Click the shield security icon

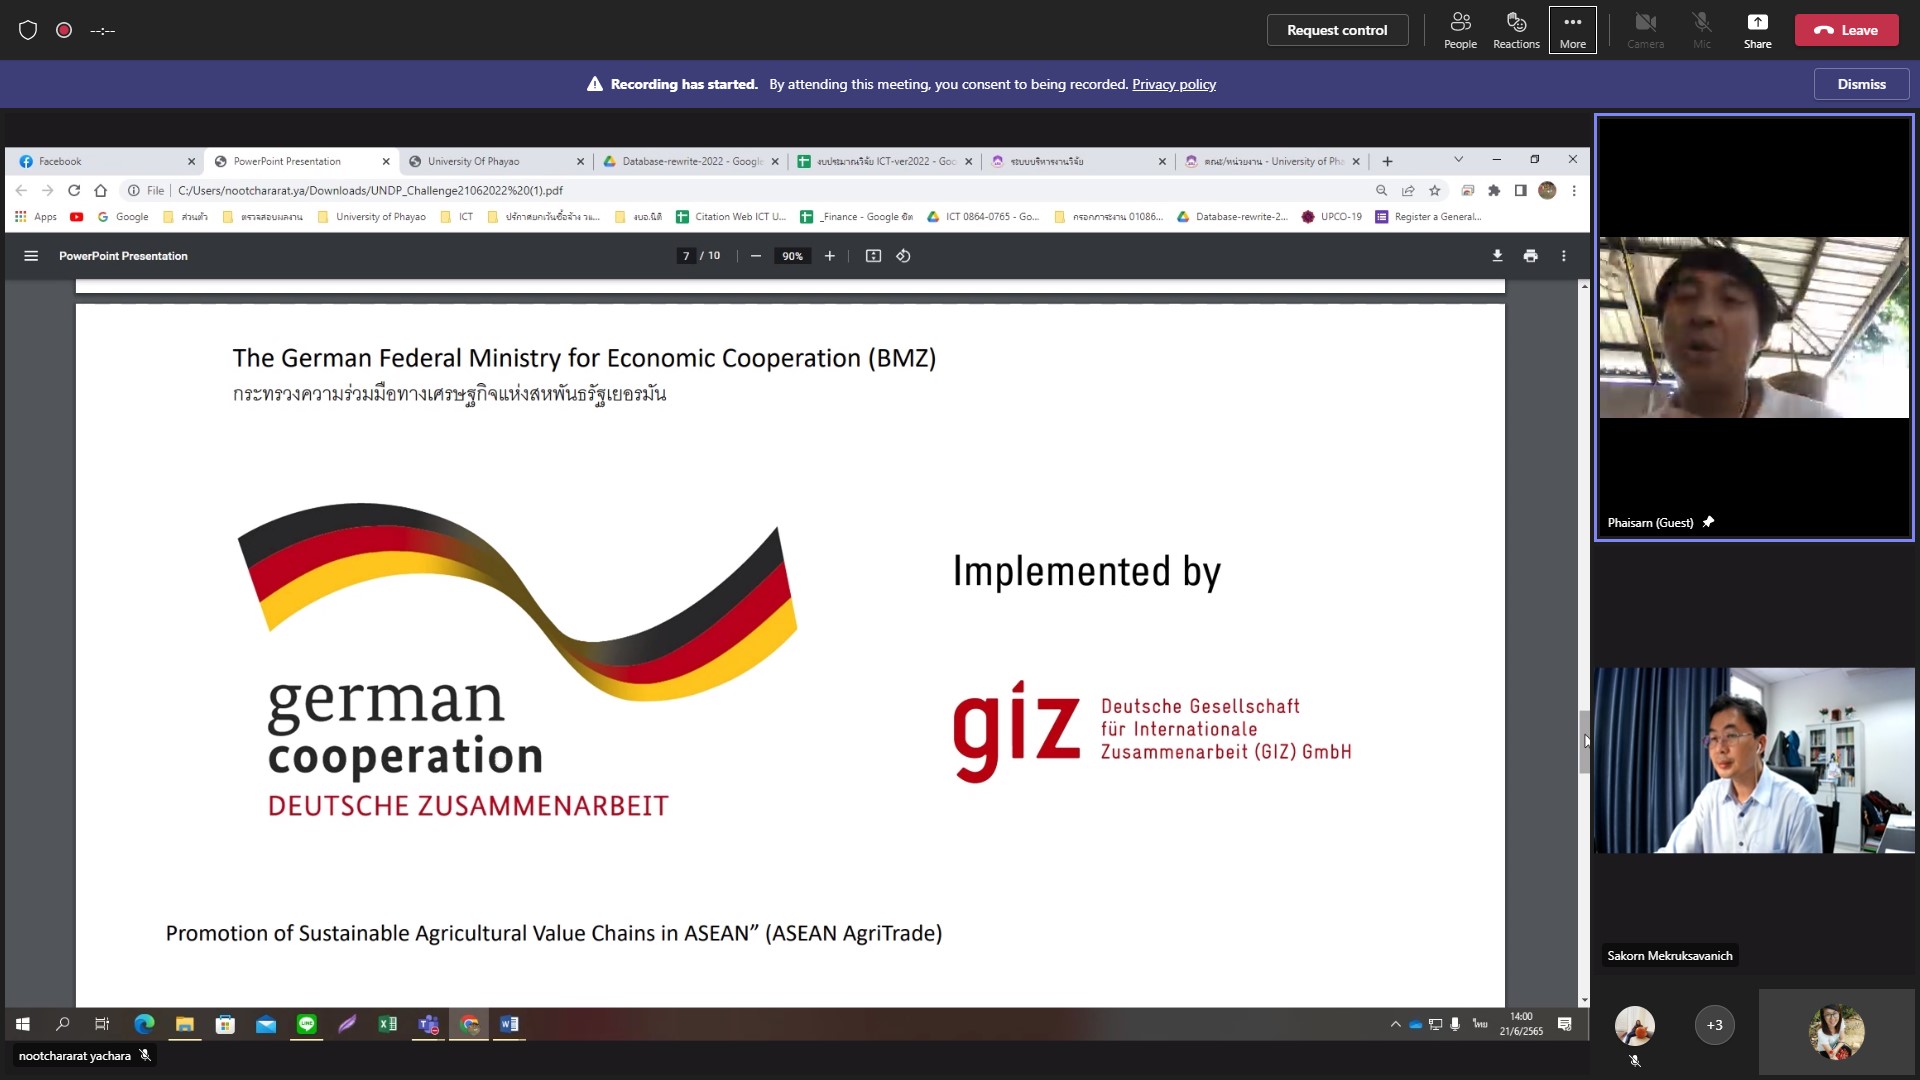tap(28, 30)
